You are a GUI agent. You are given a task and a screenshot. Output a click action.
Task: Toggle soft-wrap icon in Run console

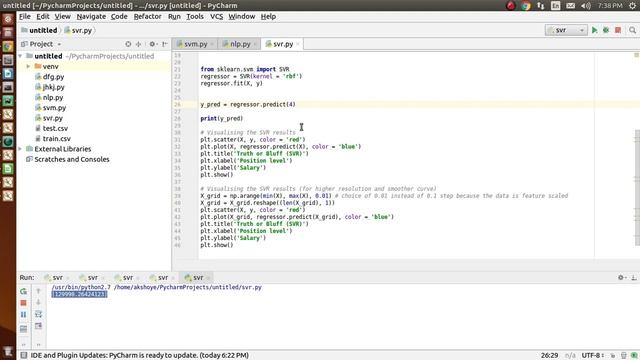[x=38, y=314]
